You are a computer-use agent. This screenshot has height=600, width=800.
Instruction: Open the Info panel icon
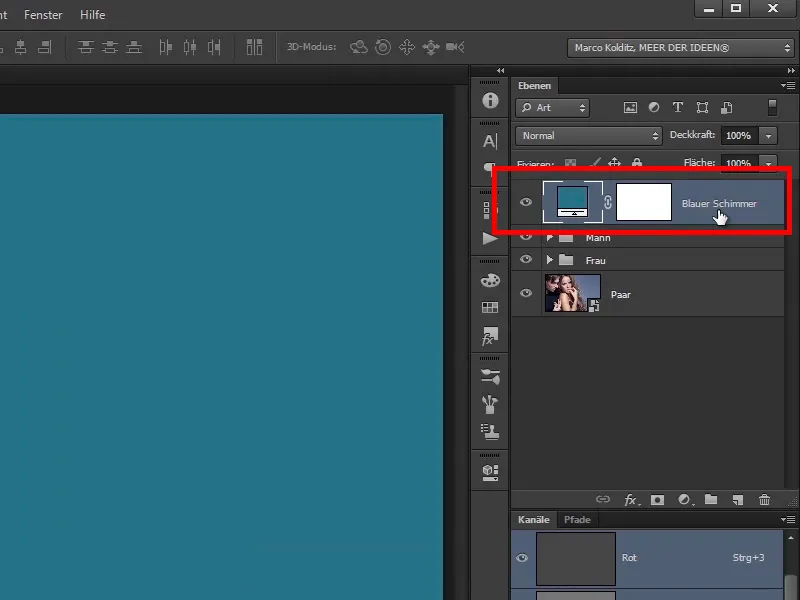coord(490,101)
